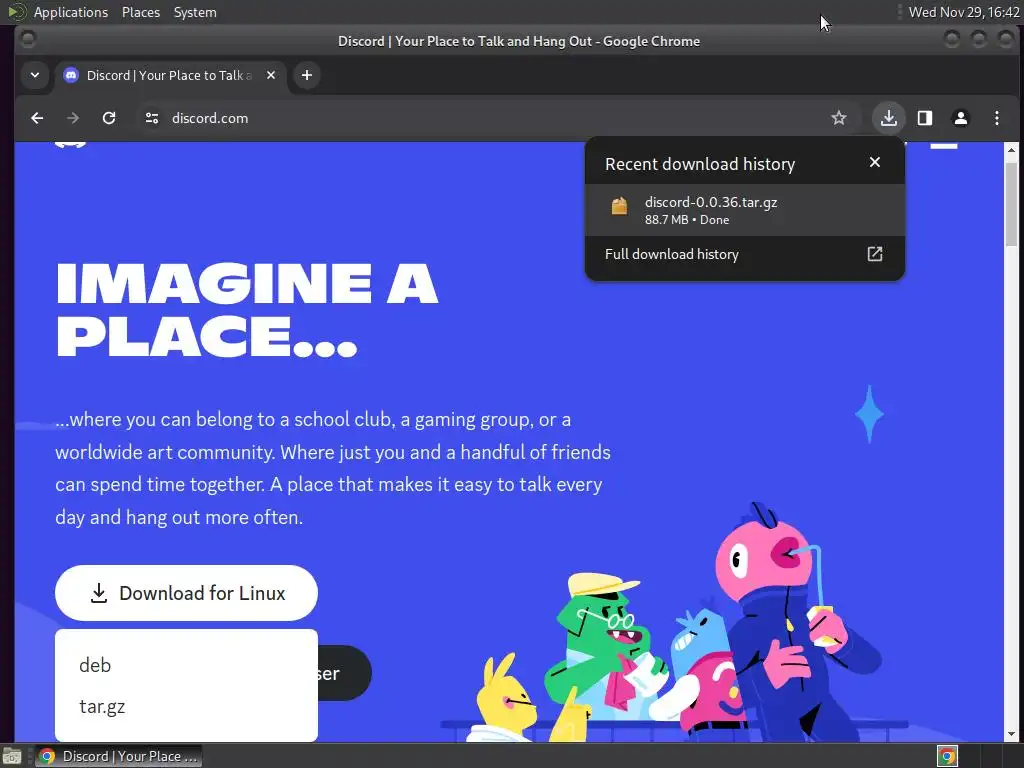
Task: Click the archive file icon of the download
Action: pyautogui.click(x=619, y=206)
